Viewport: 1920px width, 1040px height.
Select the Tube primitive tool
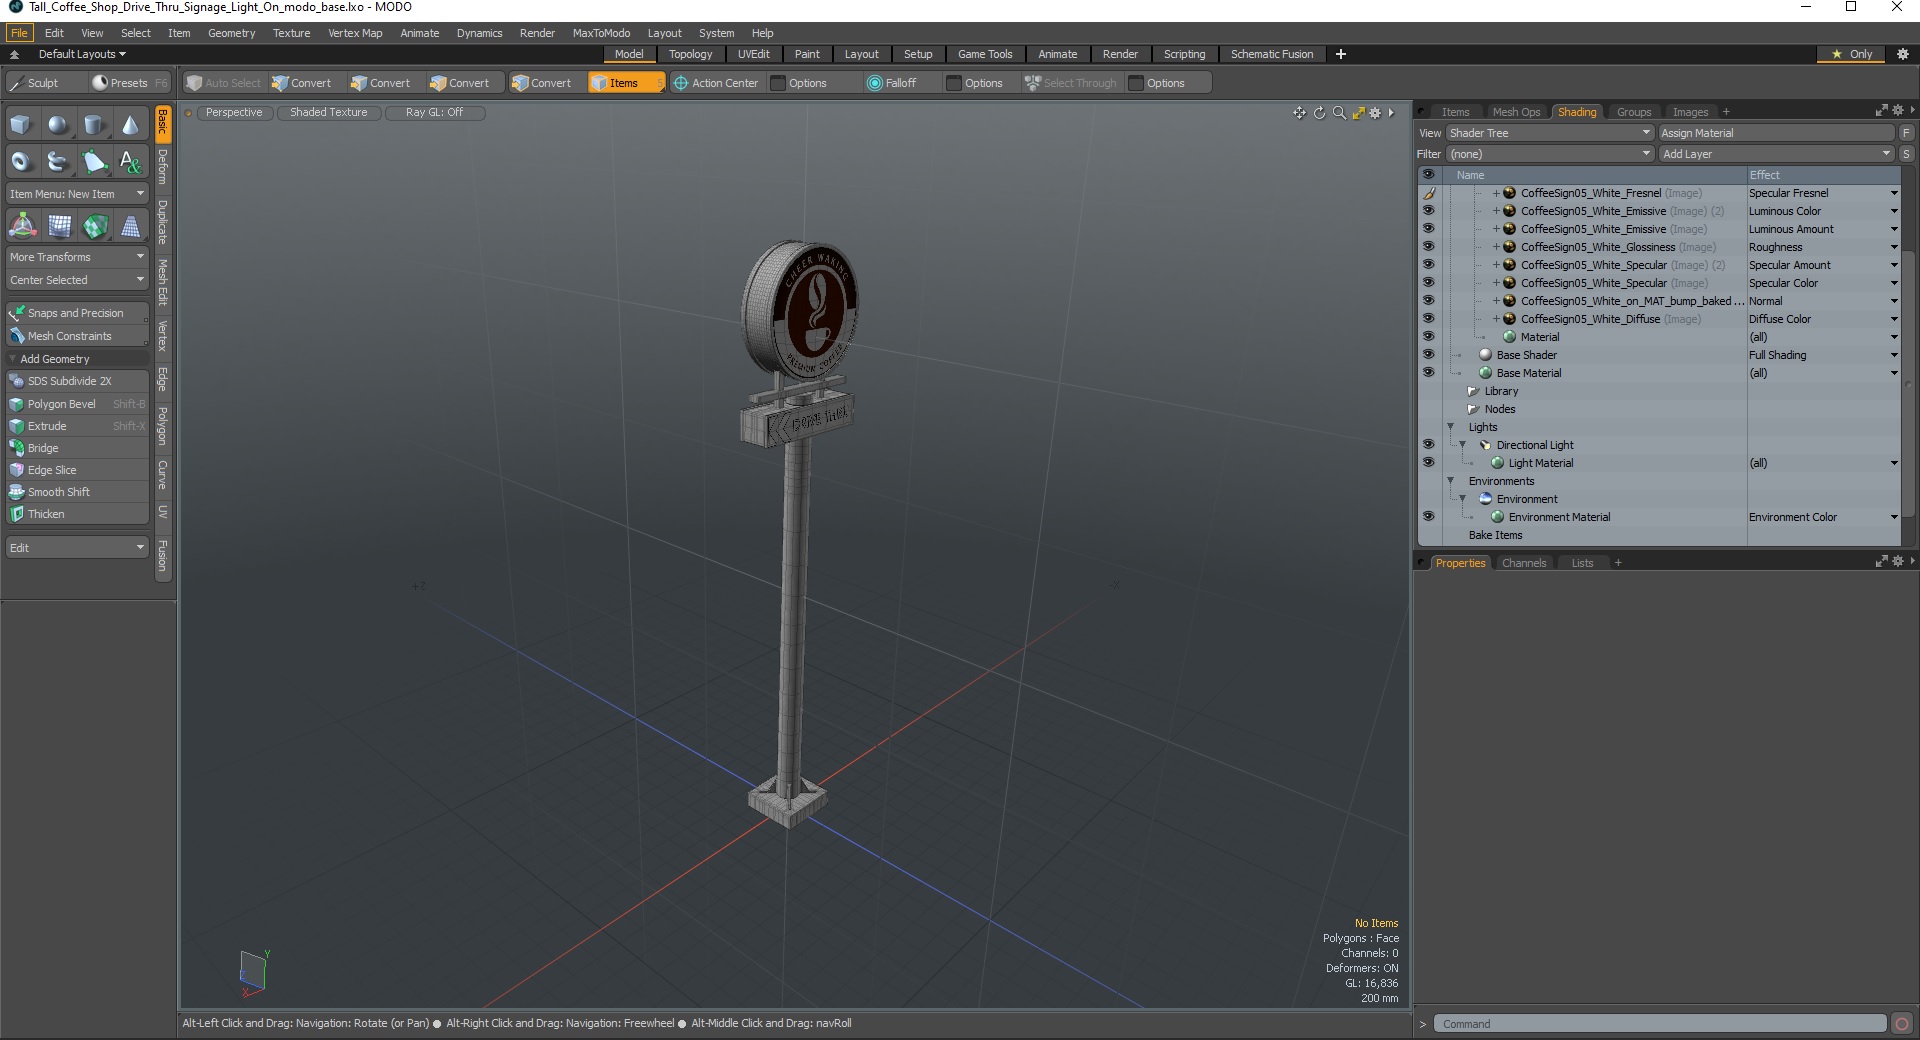[58, 161]
